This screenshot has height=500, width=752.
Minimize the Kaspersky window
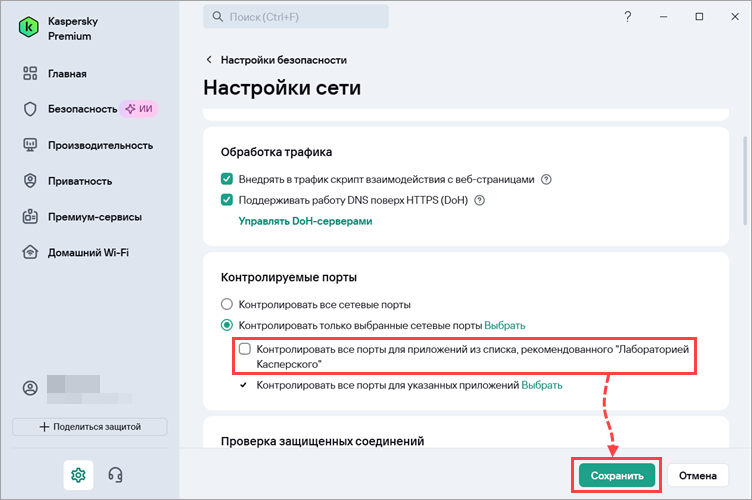(x=663, y=17)
